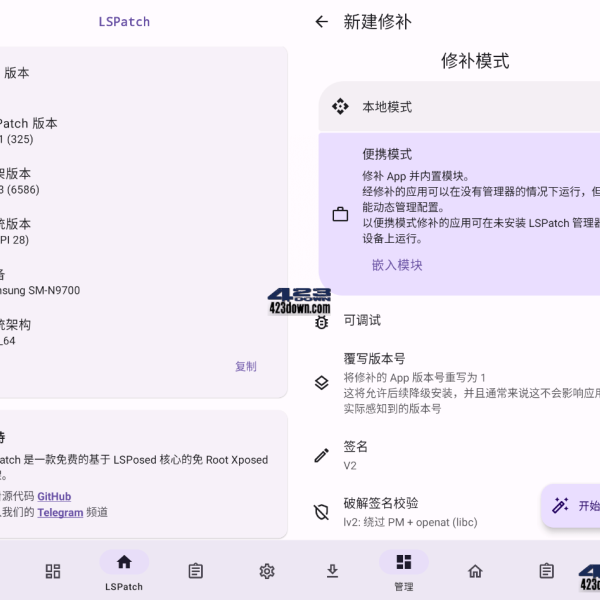
Task: Open the download repository tab
Action: coord(332,571)
